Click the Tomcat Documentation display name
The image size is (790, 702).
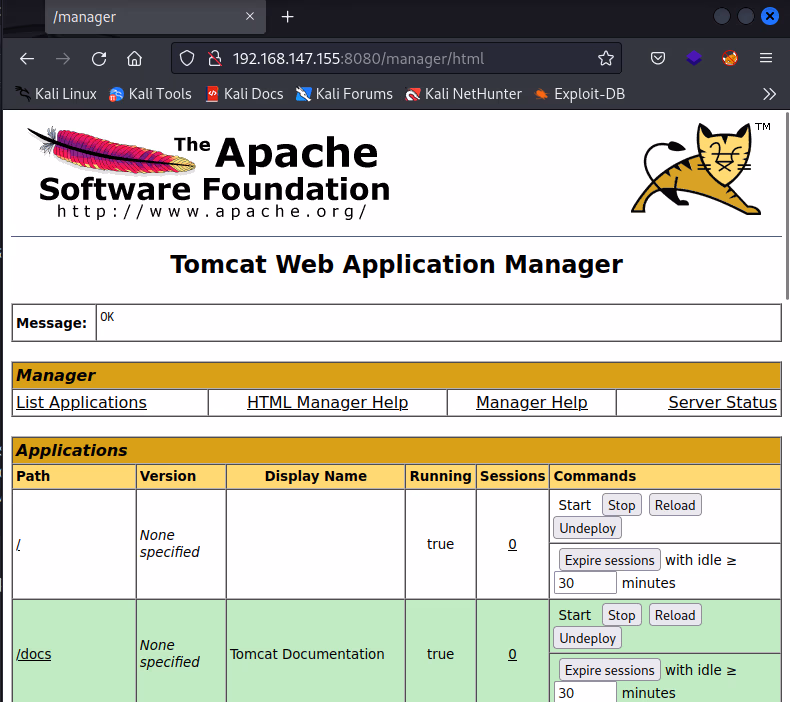[307, 654]
